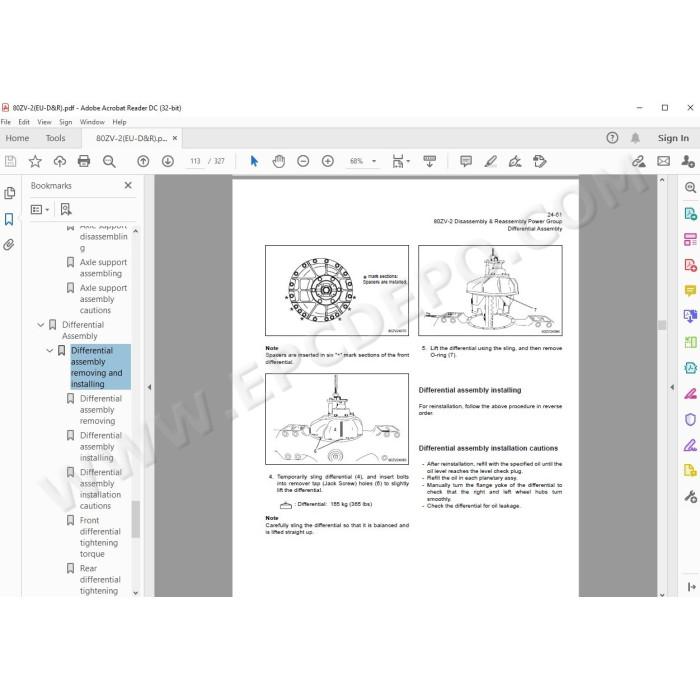700x700 pixels.
Task: Open the Help question mark icon
Action: 612,138
